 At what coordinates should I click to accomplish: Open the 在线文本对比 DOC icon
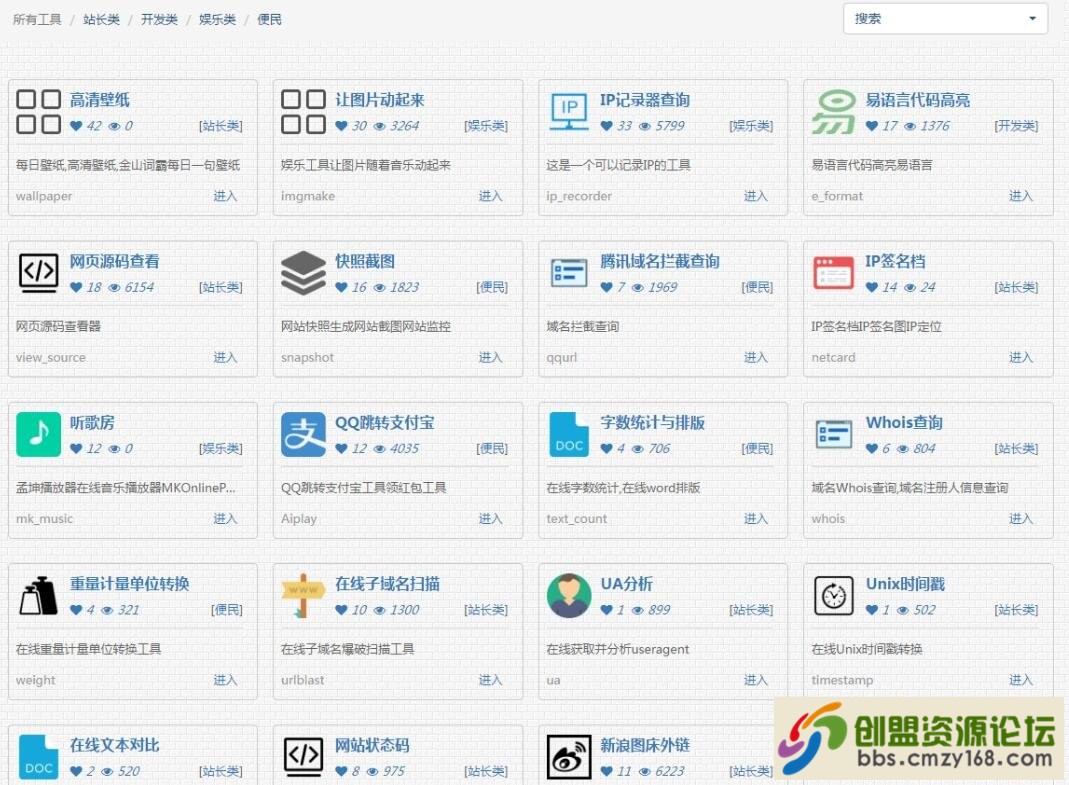(x=38, y=757)
